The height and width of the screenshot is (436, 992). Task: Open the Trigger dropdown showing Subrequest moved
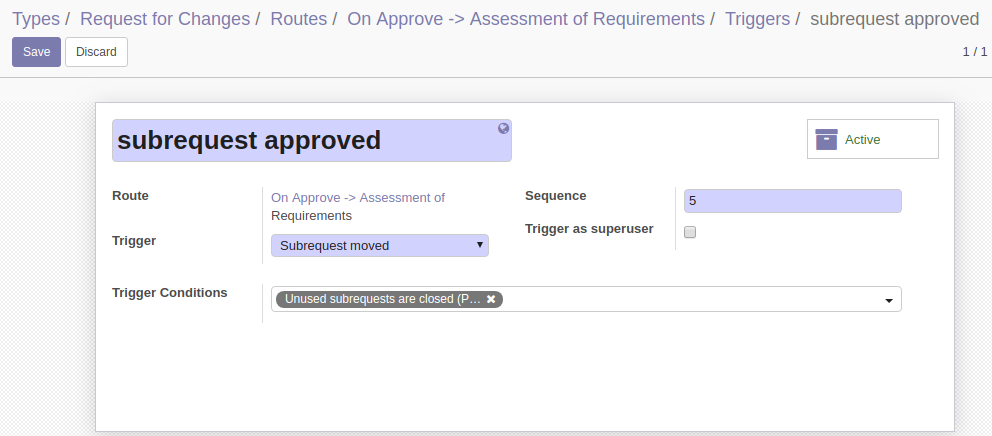[380, 246]
